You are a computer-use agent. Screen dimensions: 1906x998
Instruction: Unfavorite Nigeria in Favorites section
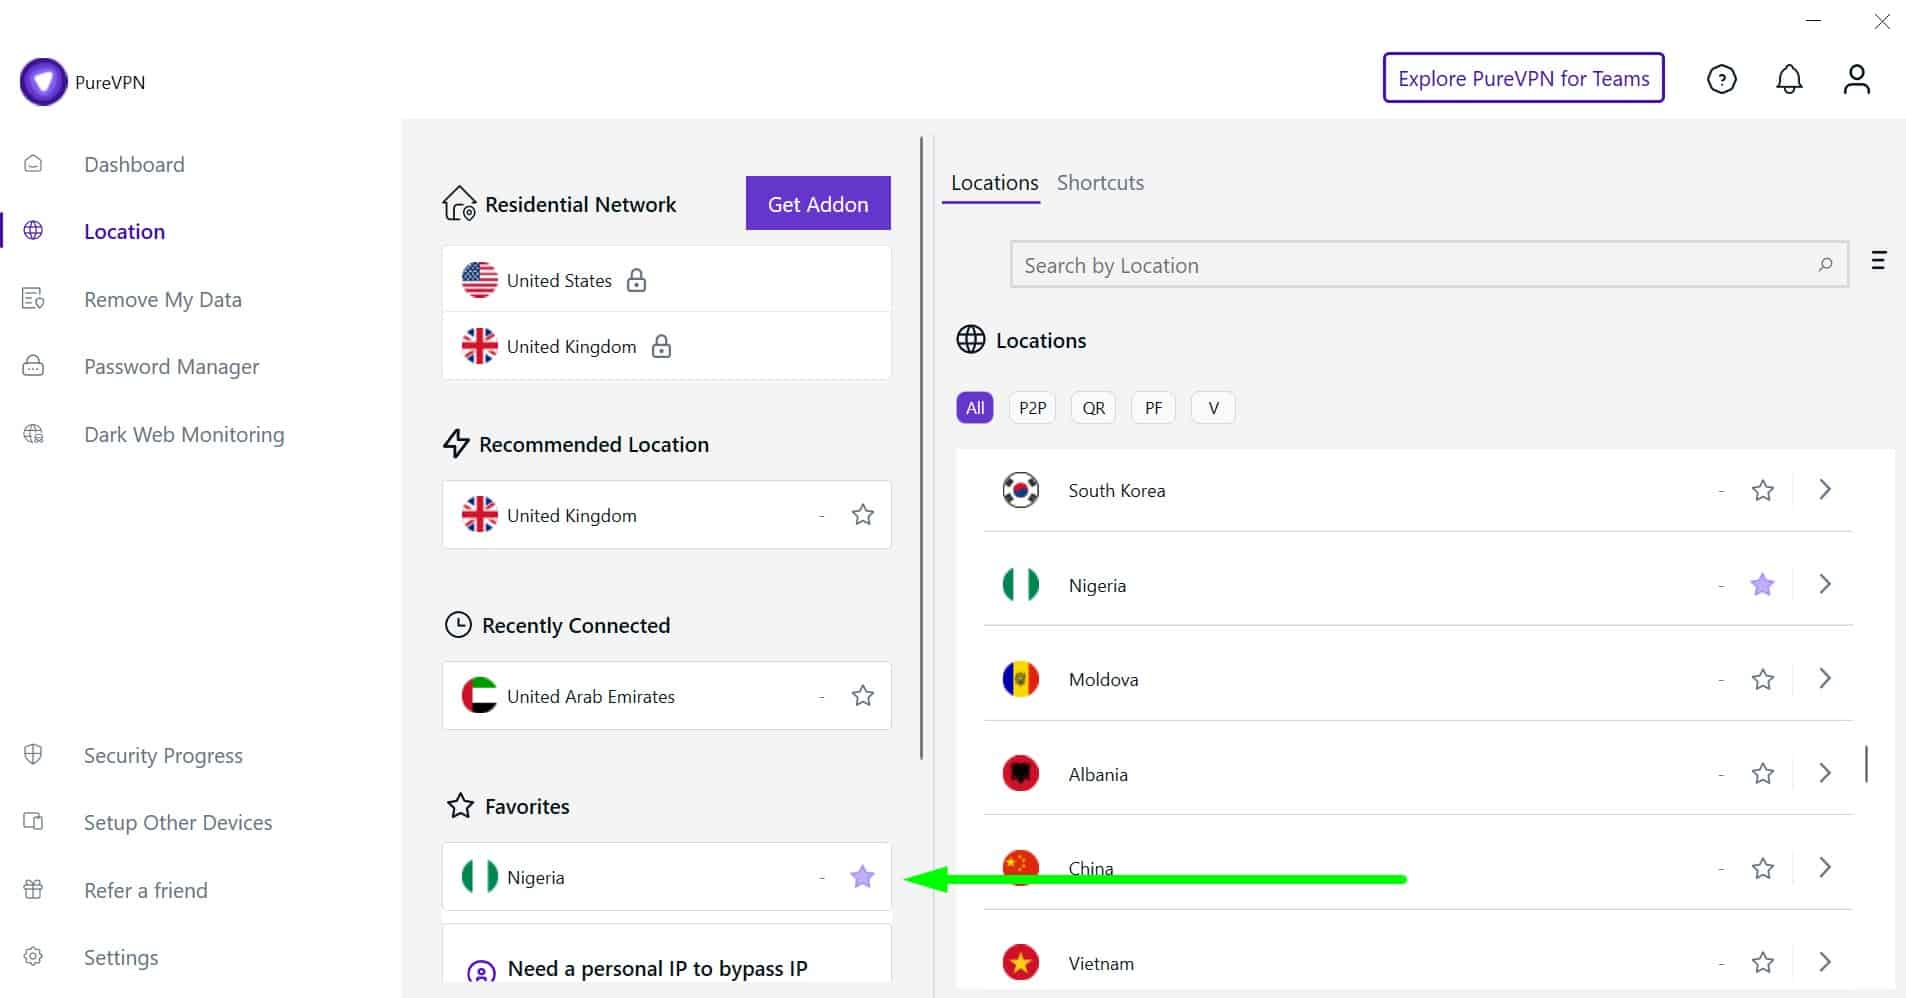pos(862,877)
